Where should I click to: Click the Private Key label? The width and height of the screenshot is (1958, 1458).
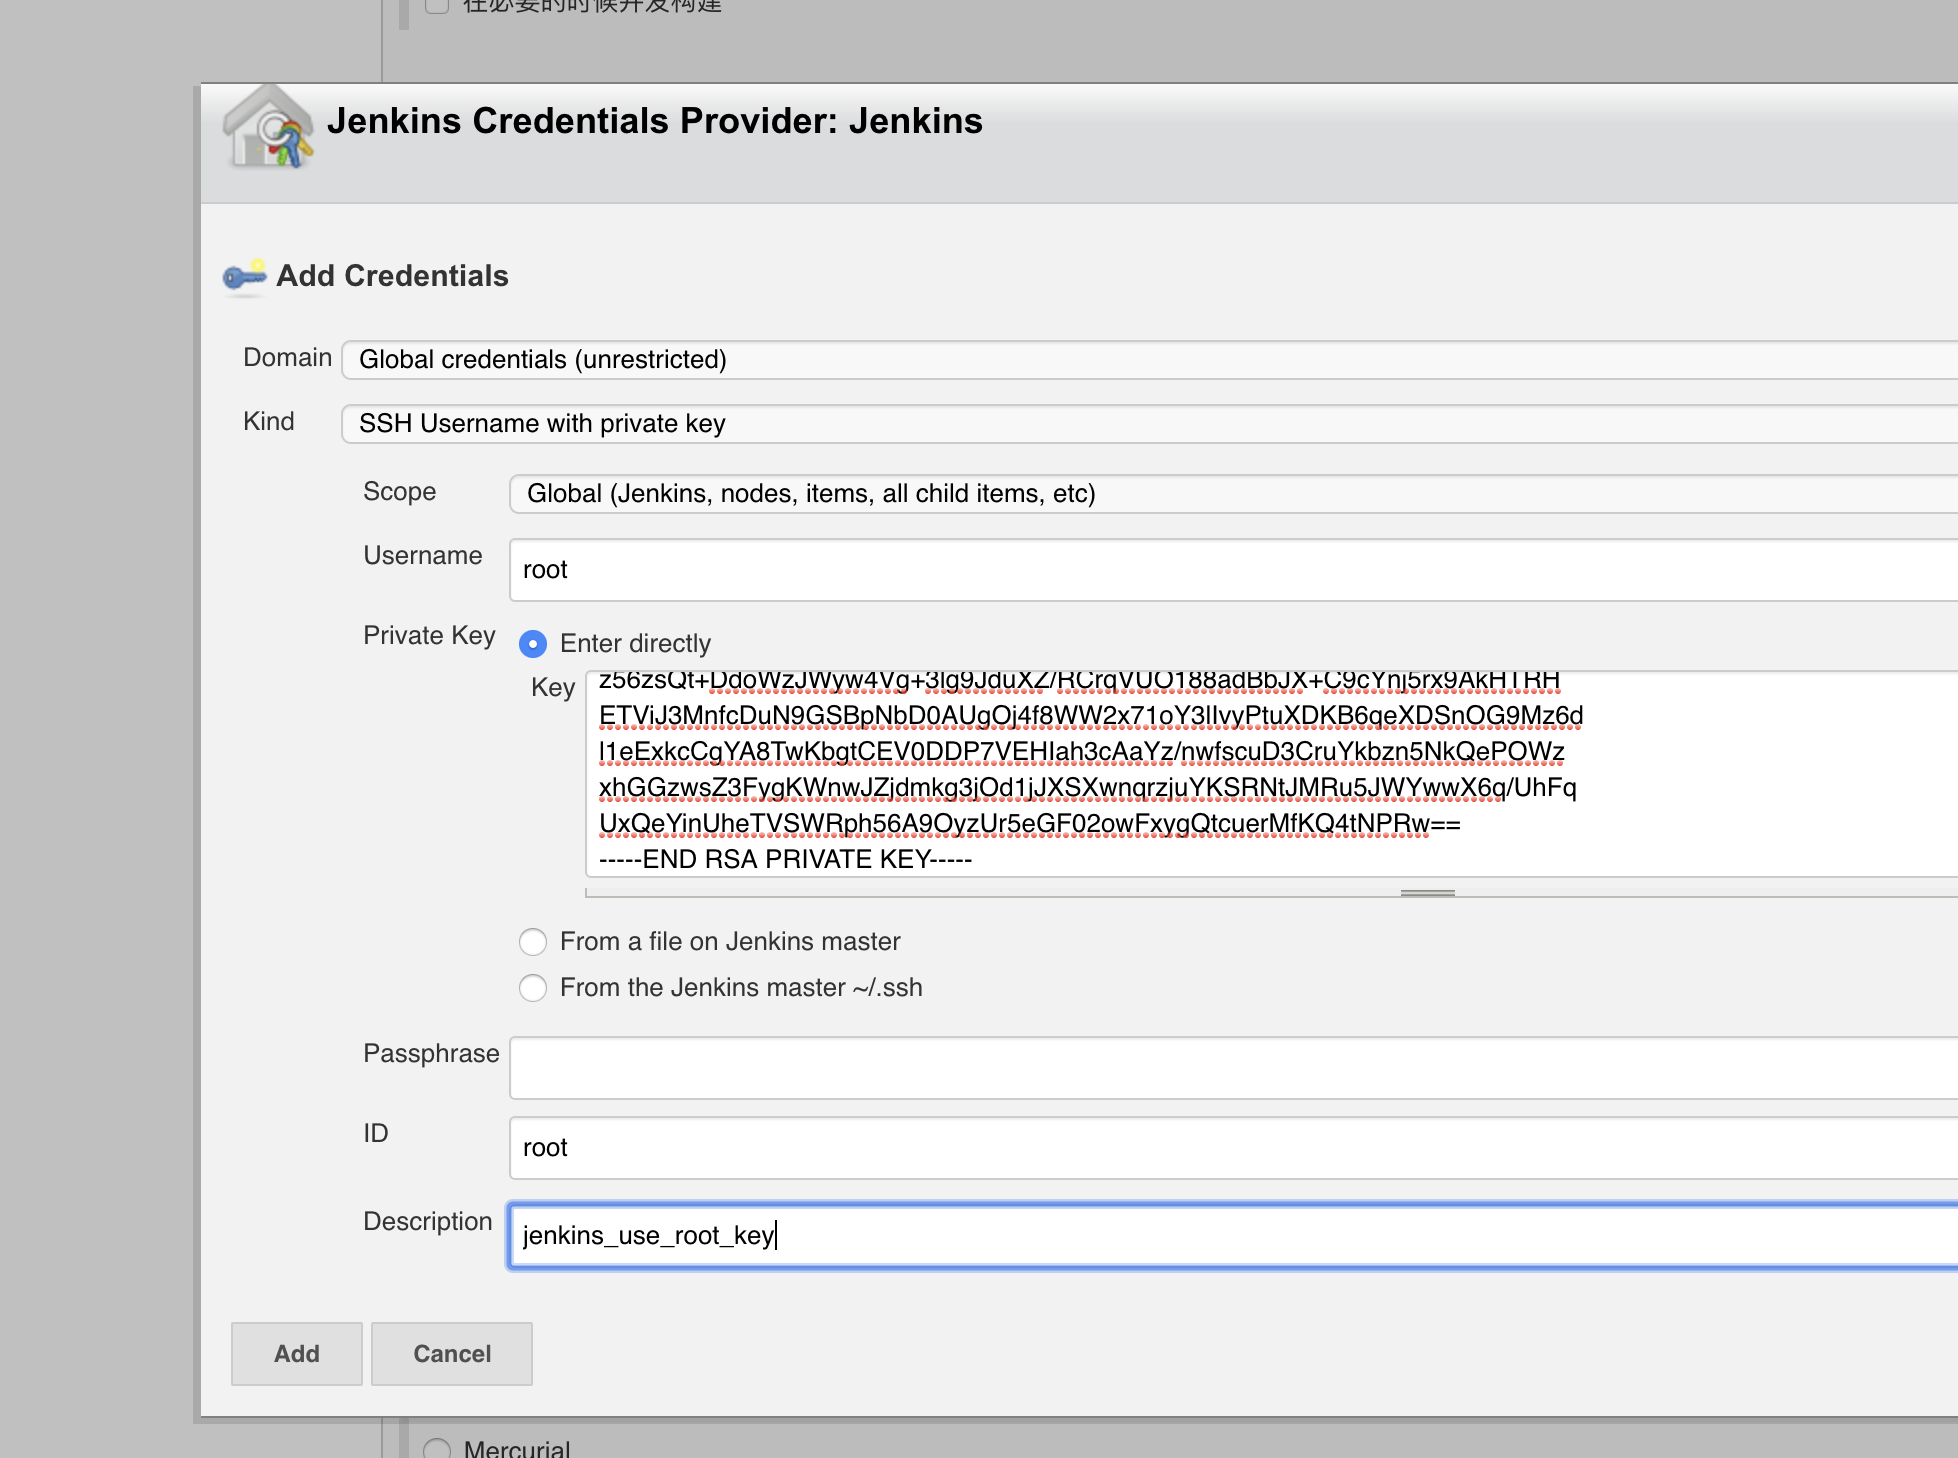point(429,636)
